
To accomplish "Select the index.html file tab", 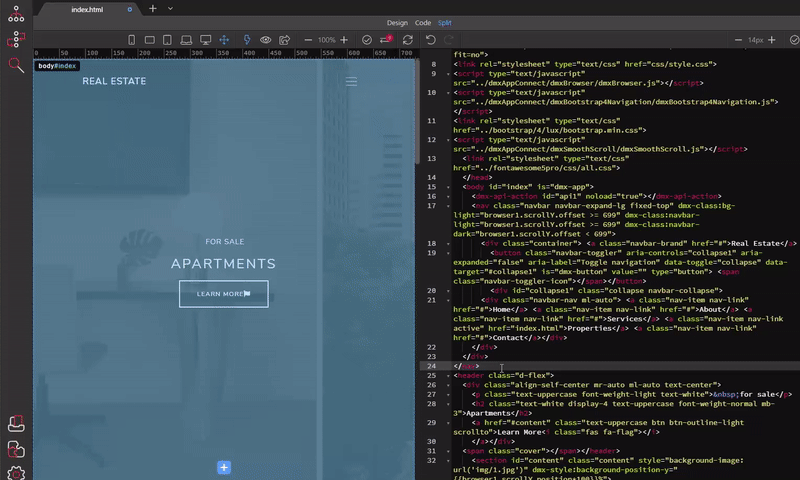I will pos(88,9).
